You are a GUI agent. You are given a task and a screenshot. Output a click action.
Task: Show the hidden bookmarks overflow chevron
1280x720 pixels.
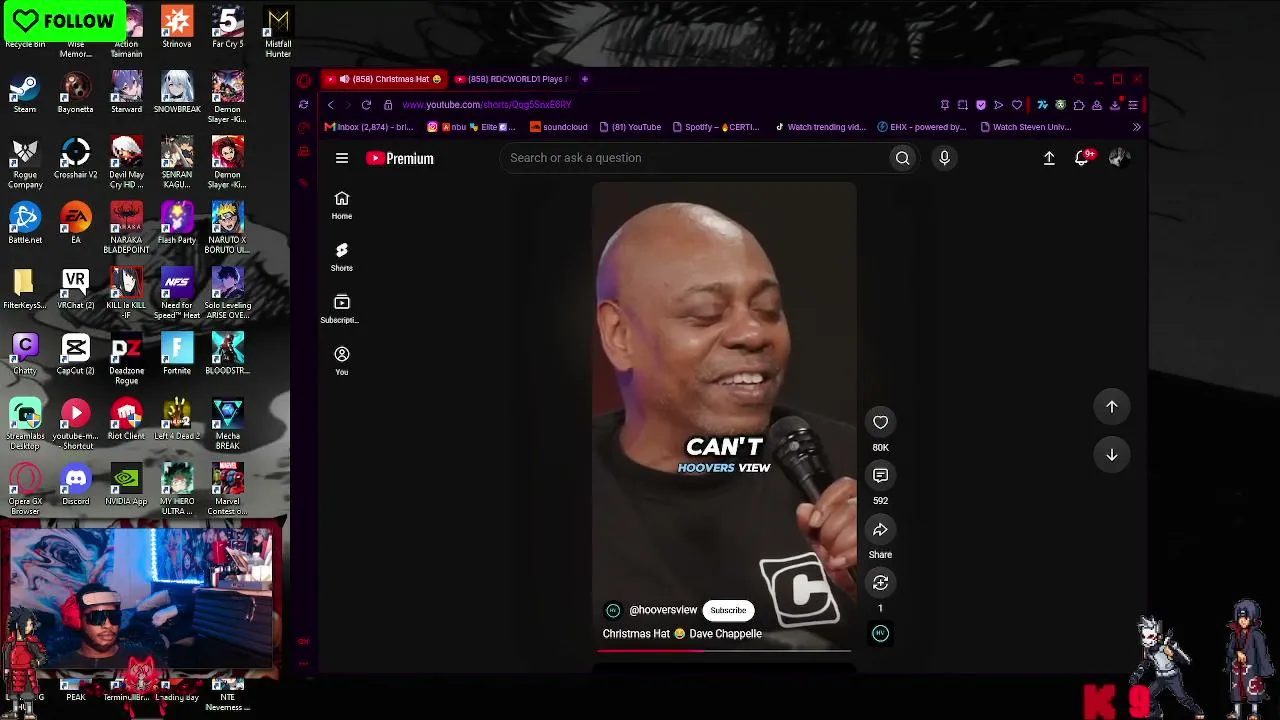[x=1136, y=127]
